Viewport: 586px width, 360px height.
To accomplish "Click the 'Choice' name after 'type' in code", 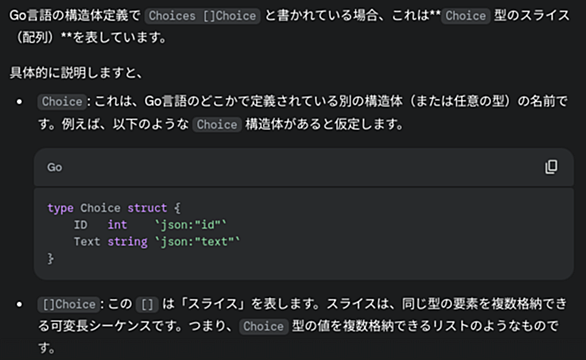I will 100,208.
